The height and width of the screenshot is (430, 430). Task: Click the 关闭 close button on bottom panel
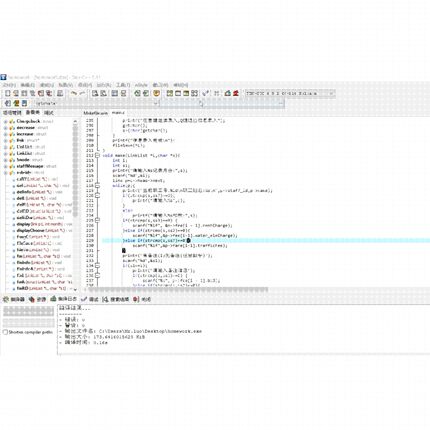point(142,299)
